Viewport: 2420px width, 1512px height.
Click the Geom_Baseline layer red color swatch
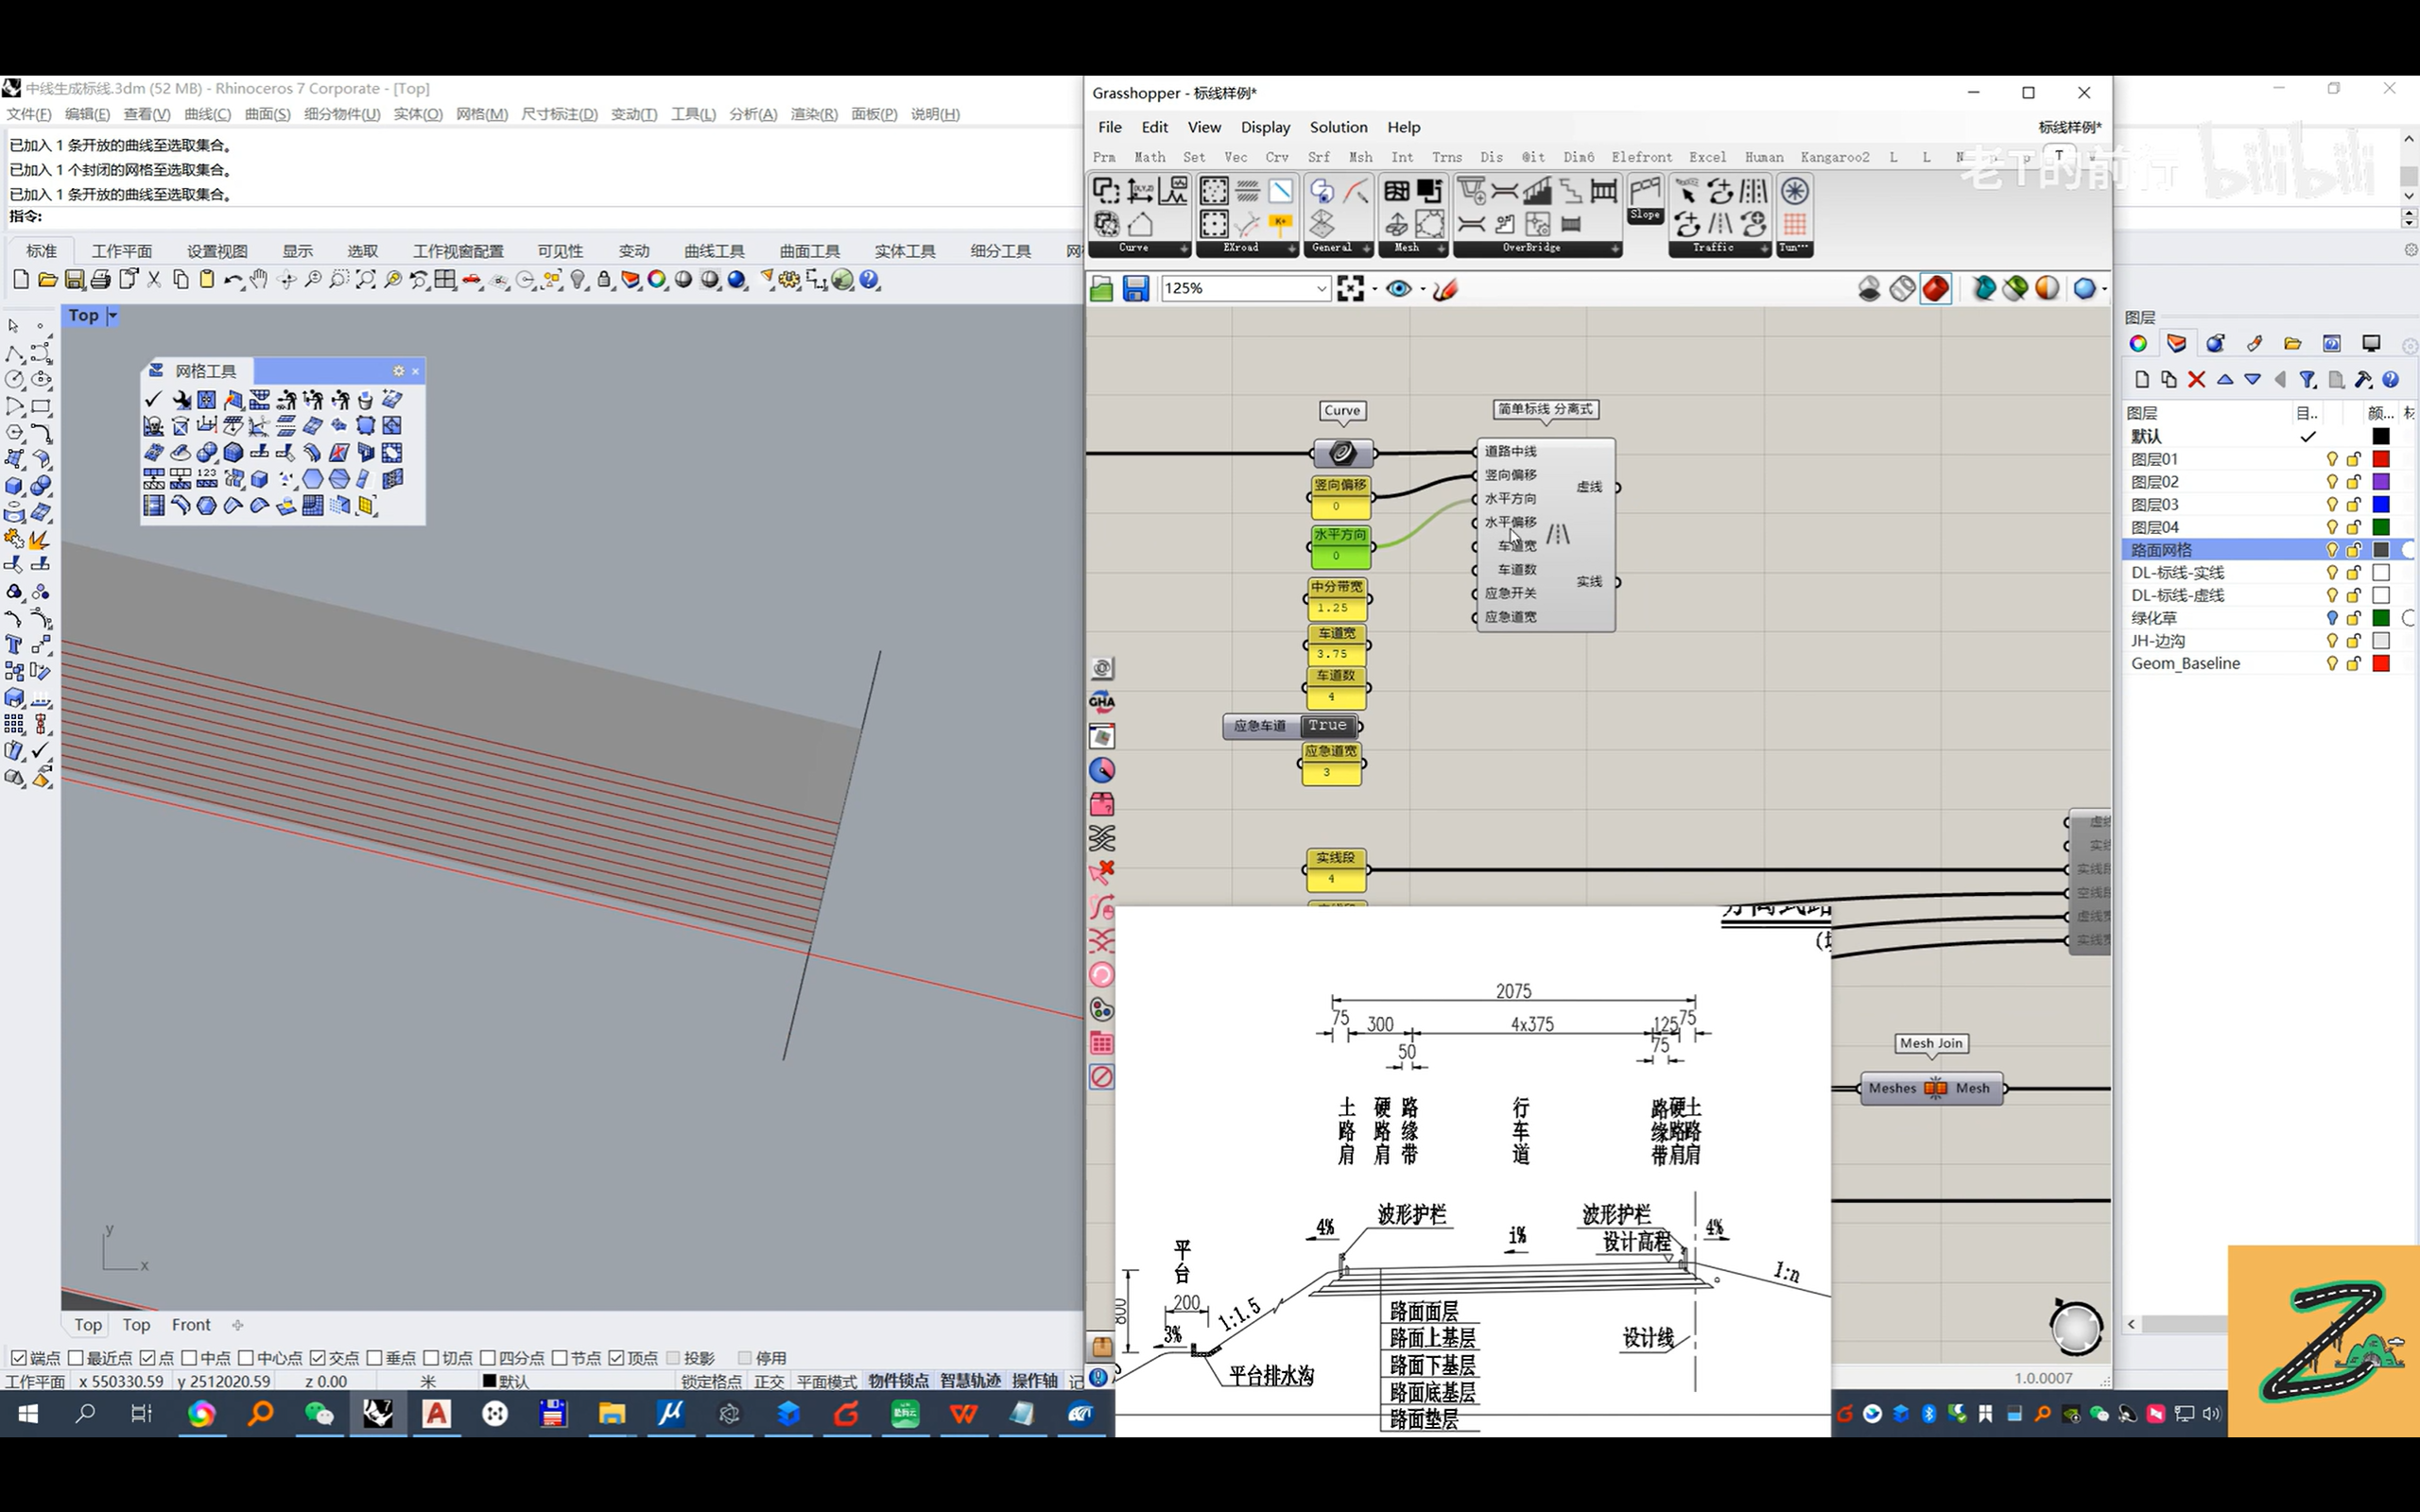(x=2380, y=664)
